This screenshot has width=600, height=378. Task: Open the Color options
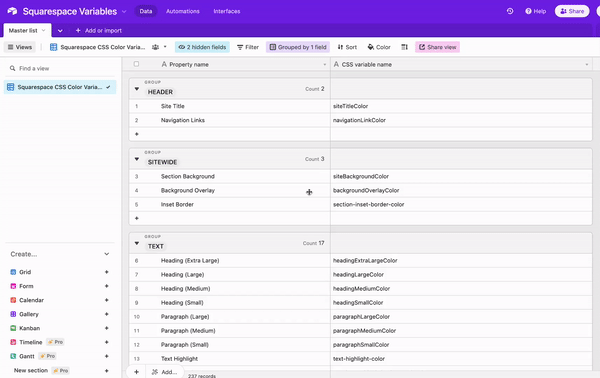(379, 47)
